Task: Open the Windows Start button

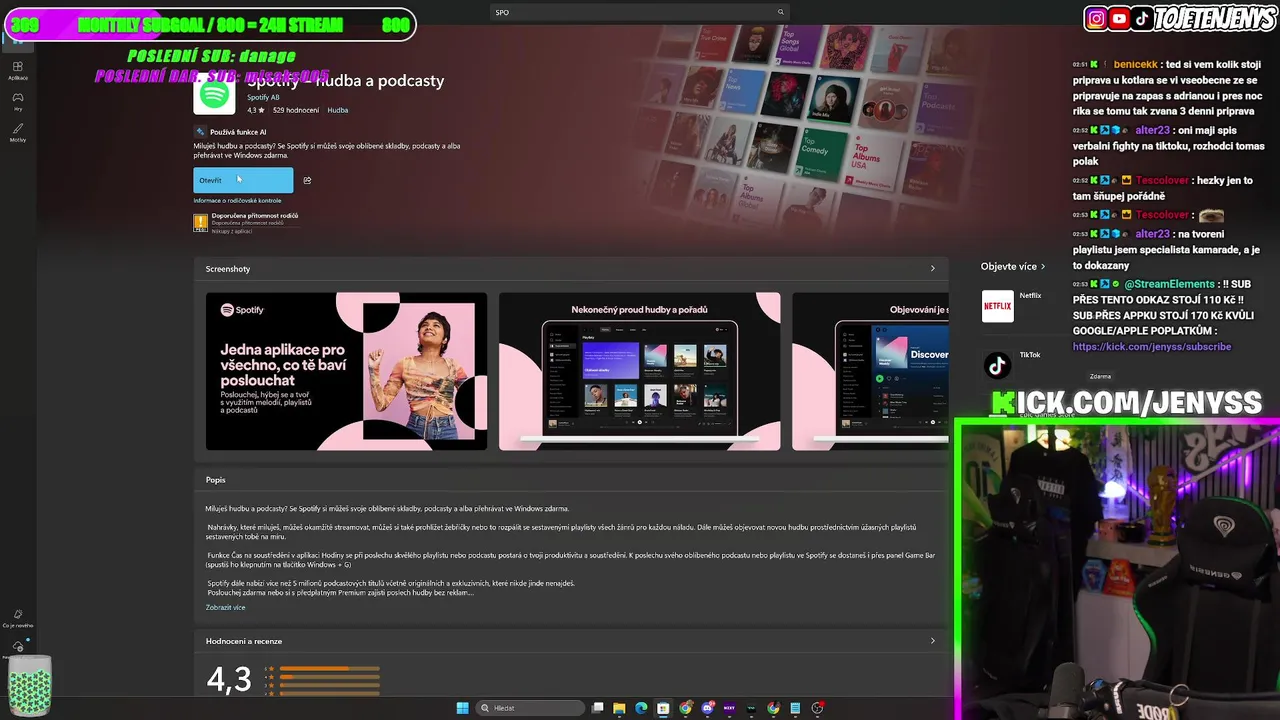Action: 462,708
